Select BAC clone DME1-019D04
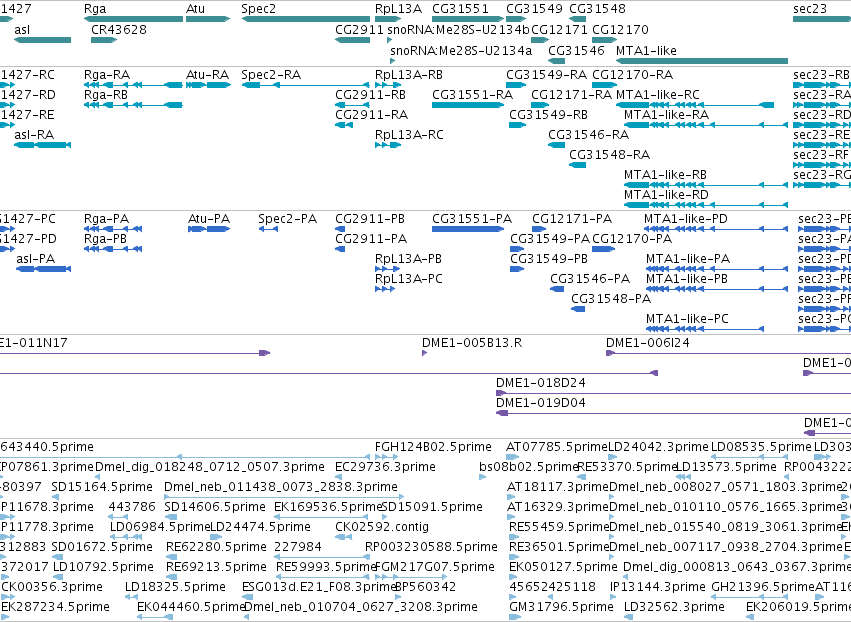 pyautogui.click(x=674, y=414)
